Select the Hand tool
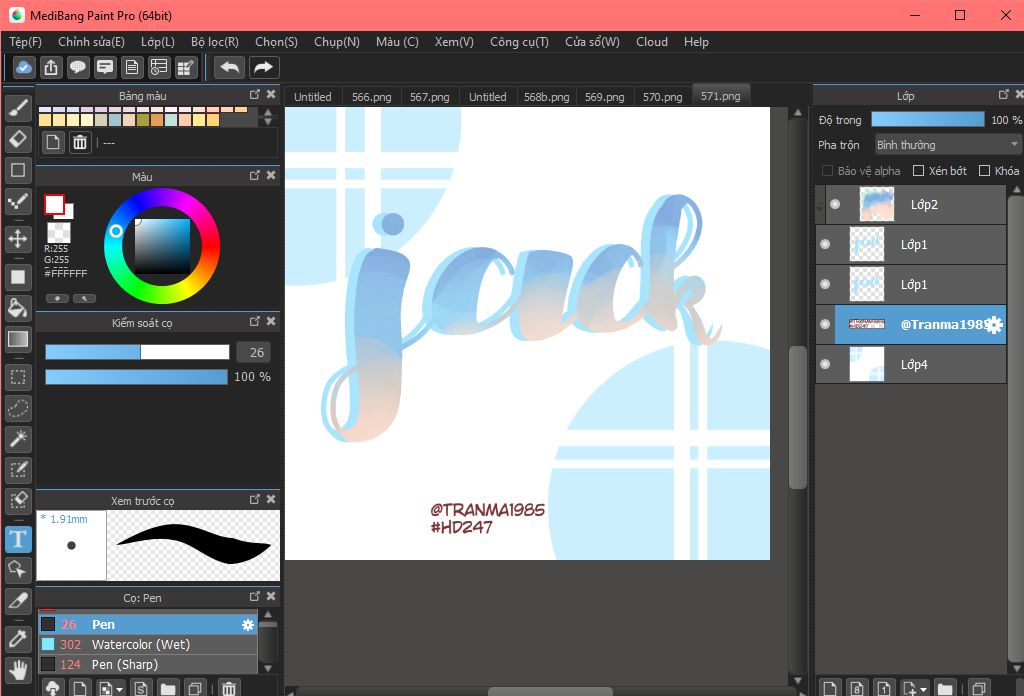 tap(18, 670)
